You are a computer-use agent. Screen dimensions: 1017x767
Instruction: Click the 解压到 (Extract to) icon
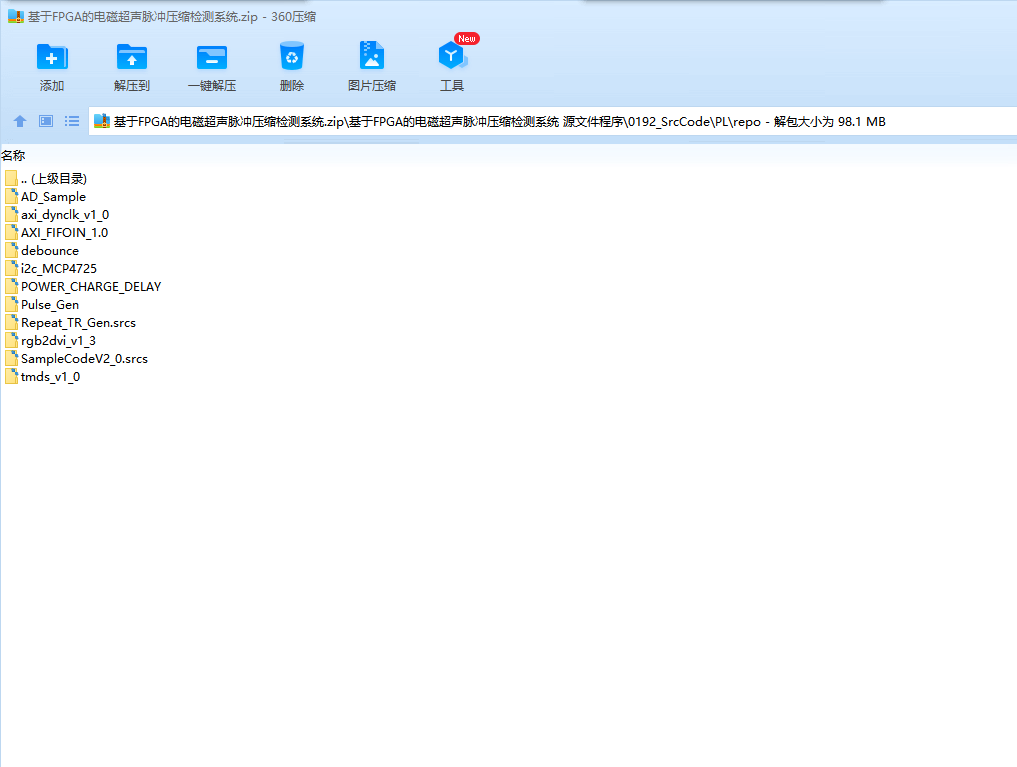coord(132,57)
